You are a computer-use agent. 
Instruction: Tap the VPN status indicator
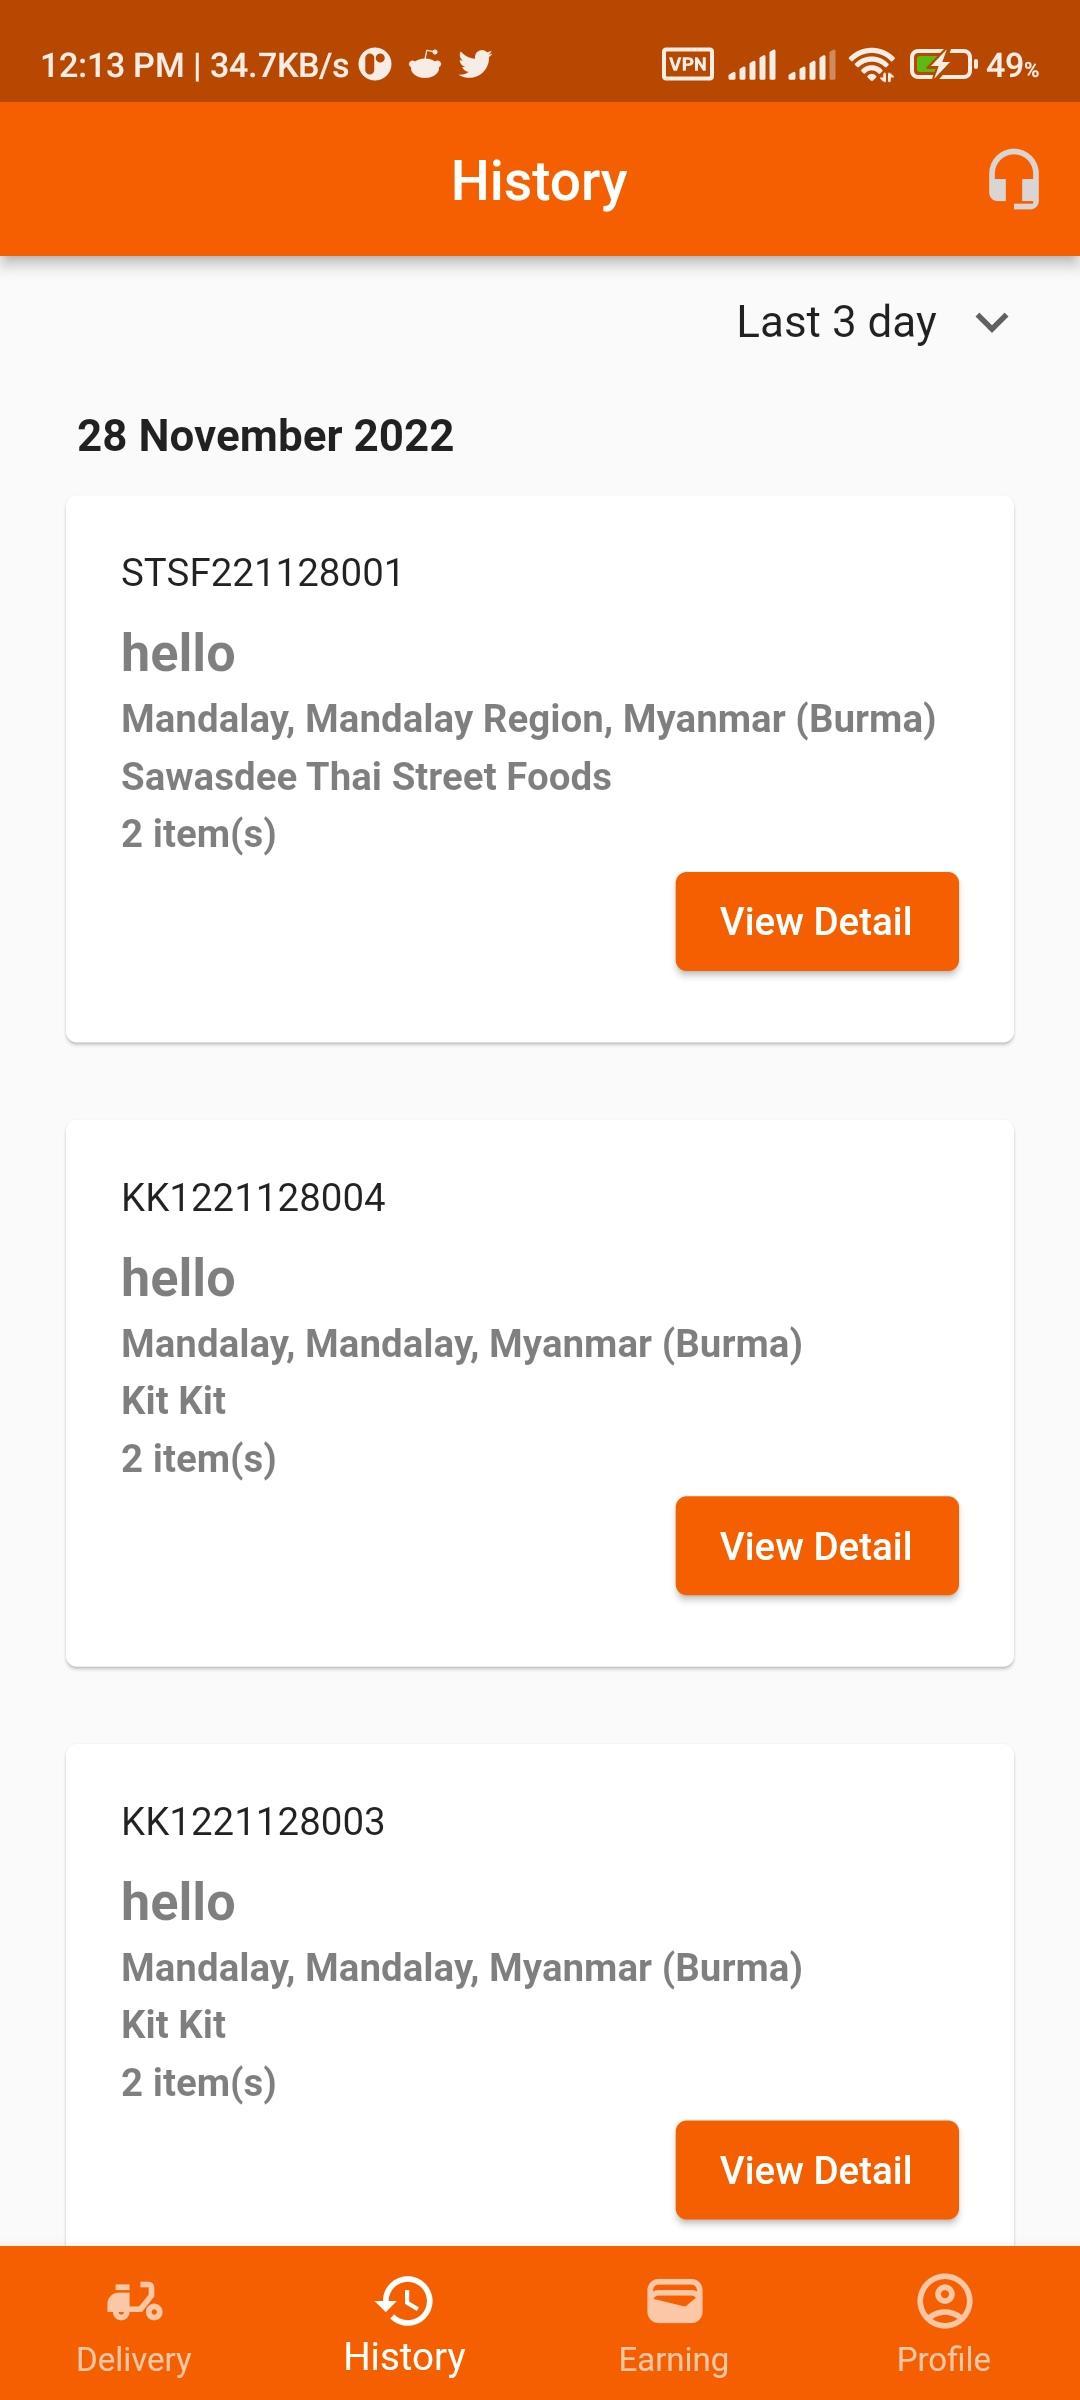point(688,65)
